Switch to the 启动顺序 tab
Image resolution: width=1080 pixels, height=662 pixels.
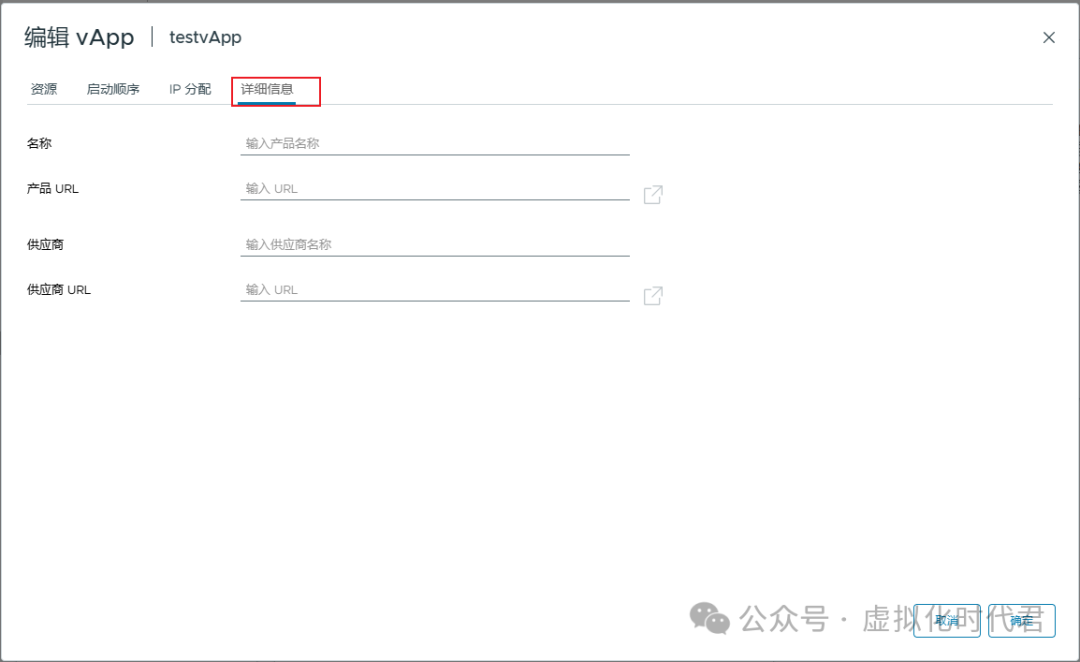pos(113,89)
